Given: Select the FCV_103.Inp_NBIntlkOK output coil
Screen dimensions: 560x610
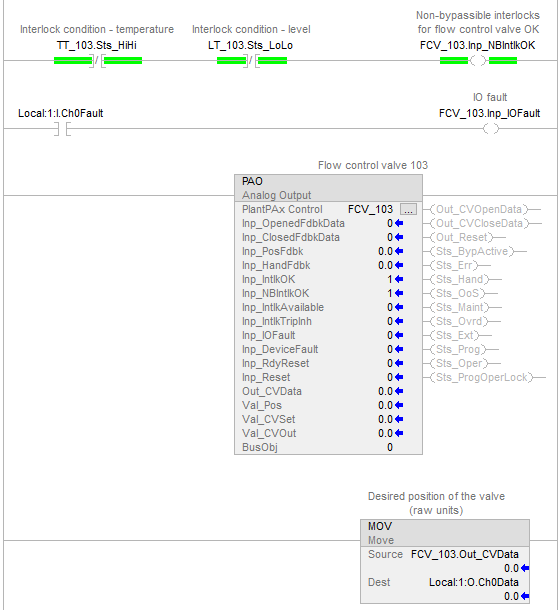Looking at the screenshot, I should click(x=478, y=61).
